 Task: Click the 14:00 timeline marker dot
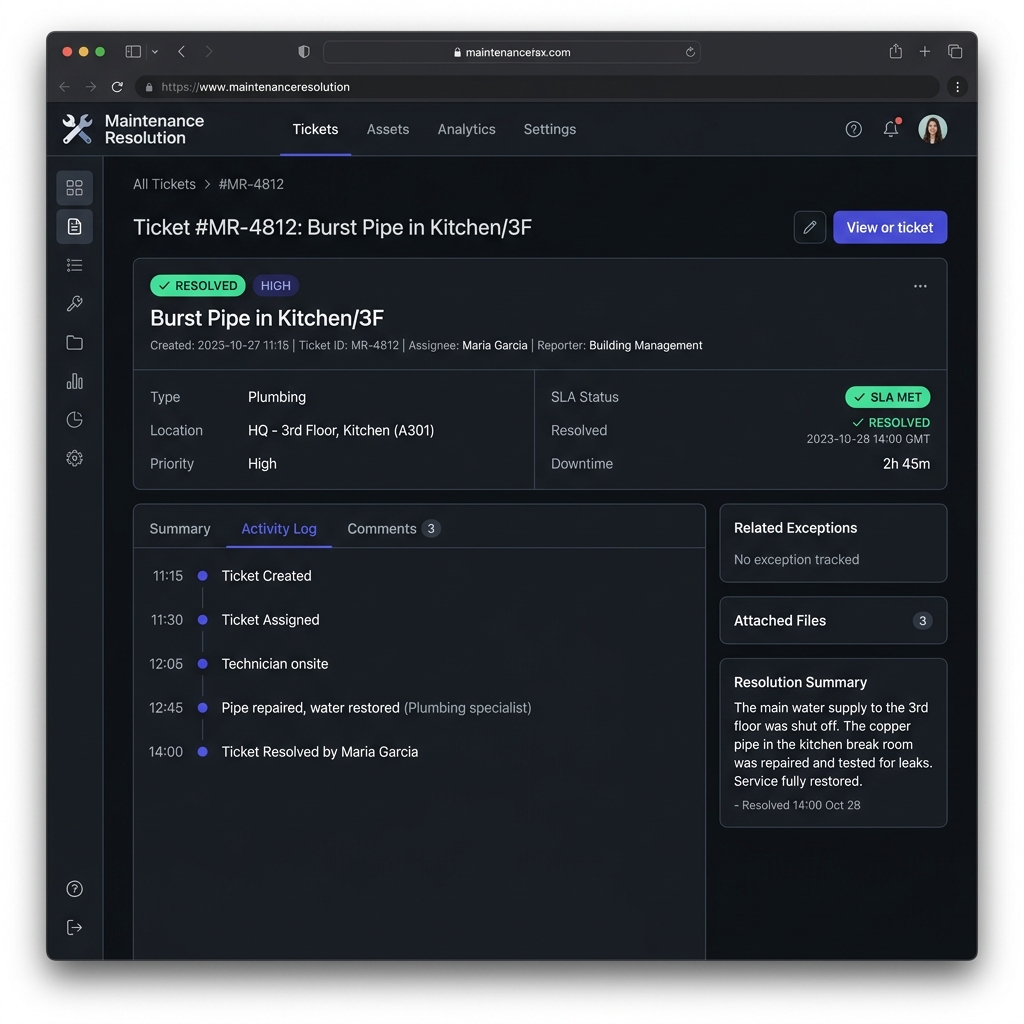pyautogui.click(x=202, y=752)
